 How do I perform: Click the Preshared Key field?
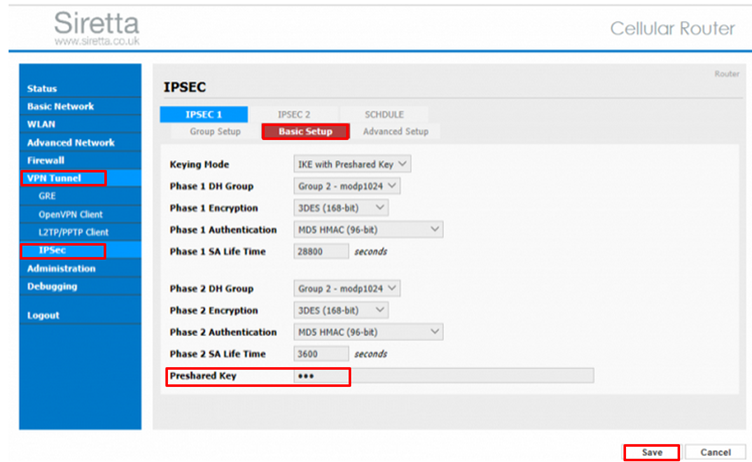pos(444,376)
